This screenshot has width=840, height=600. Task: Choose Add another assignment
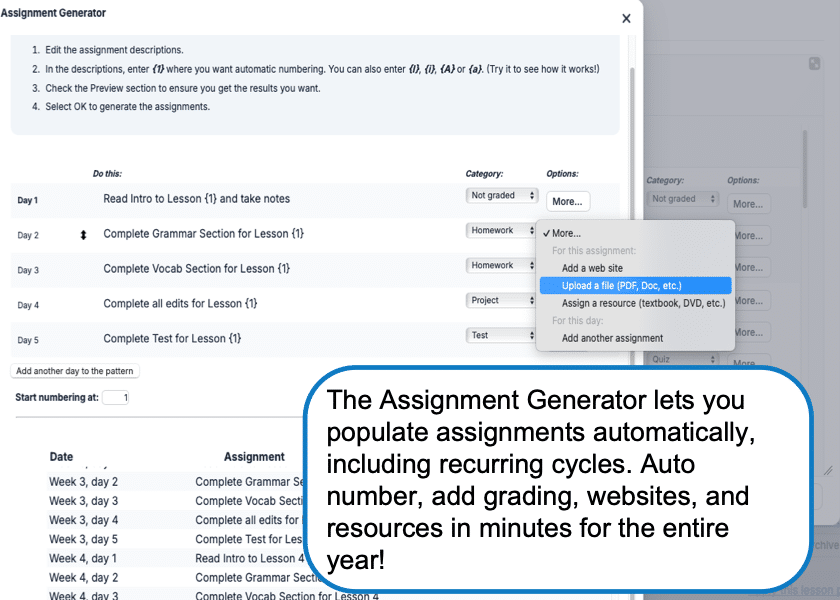coord(635,338)
